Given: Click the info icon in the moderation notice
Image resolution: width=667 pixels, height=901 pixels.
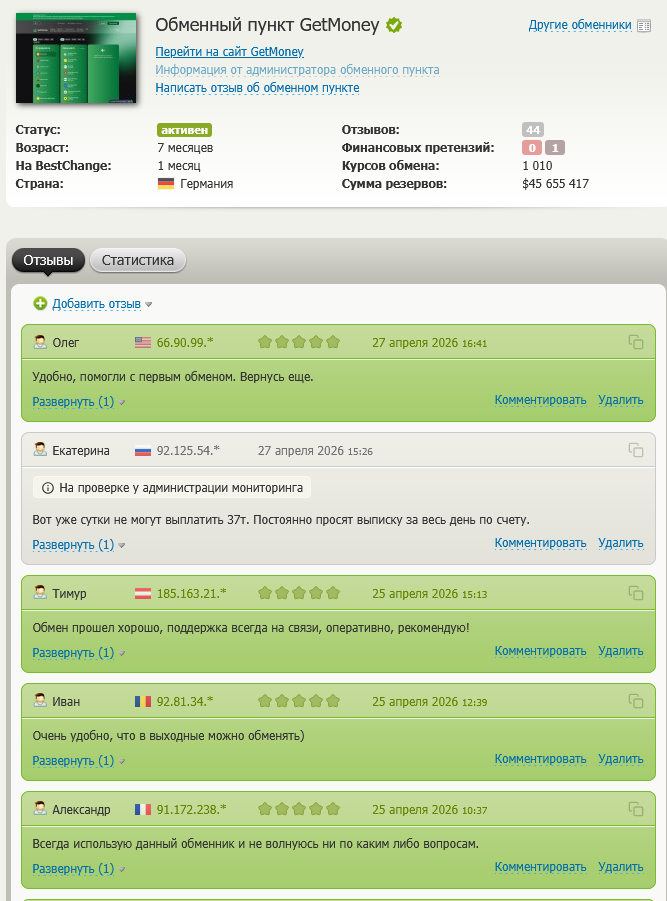Looking at the screenshot, I should 48,488.
